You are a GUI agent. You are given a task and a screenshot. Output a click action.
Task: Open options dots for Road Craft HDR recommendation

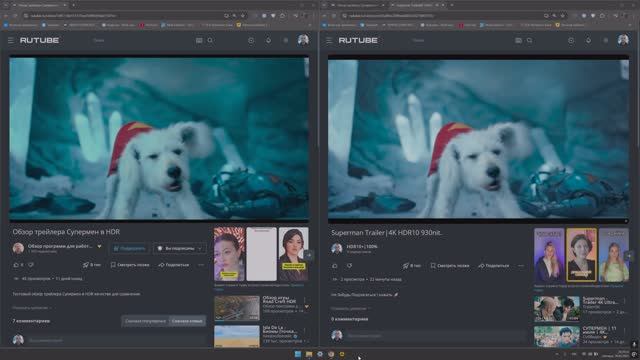point(305,300)
